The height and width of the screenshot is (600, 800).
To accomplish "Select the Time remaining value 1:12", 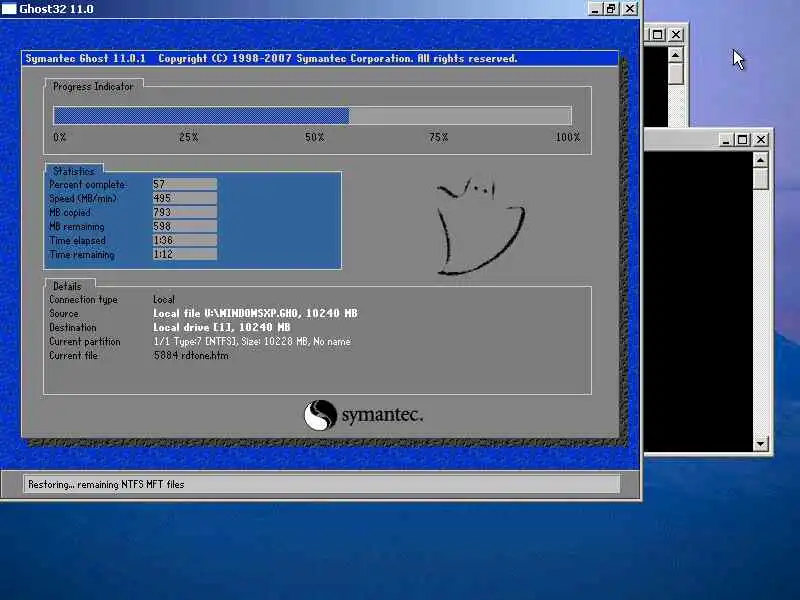I will pos(185,254).
